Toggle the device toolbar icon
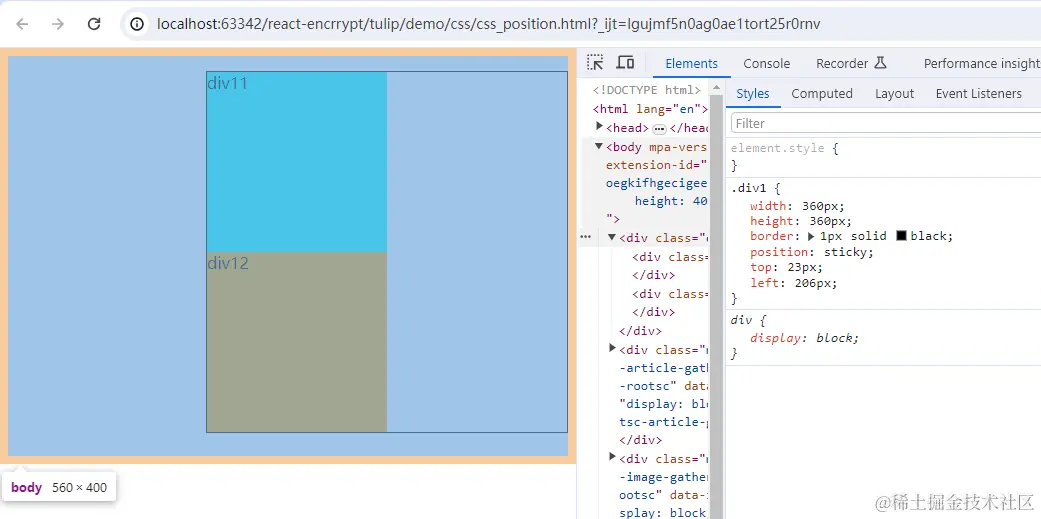Viewport: 1041px width, 519px height. click(x=625, y=63)
